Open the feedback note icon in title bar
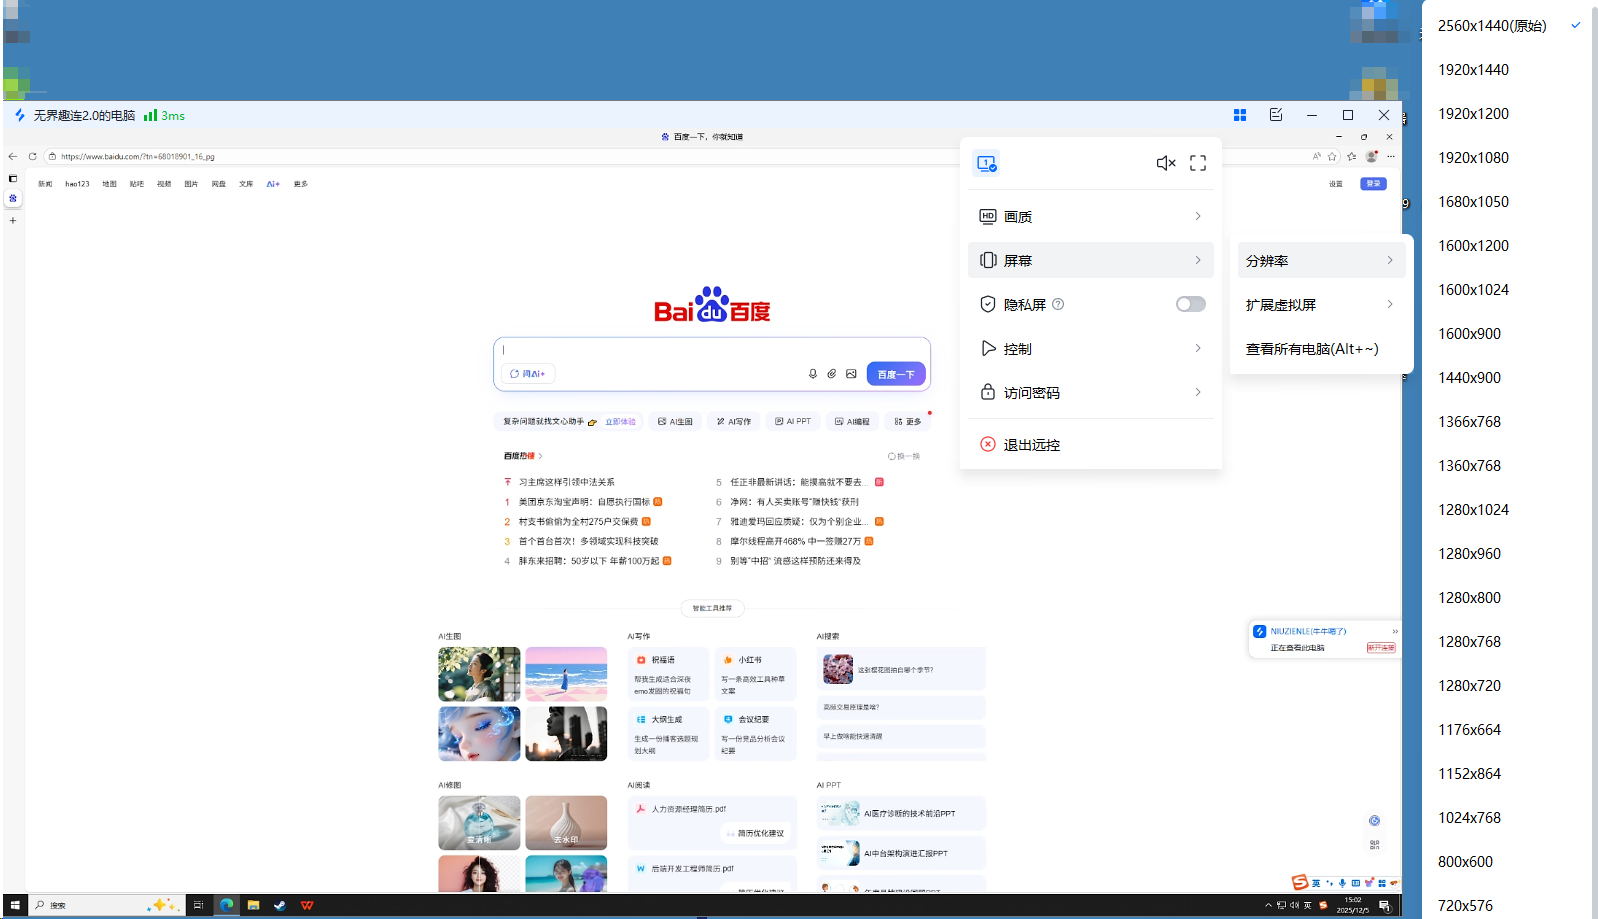 pyautogui.click(x=1276, y=115)
